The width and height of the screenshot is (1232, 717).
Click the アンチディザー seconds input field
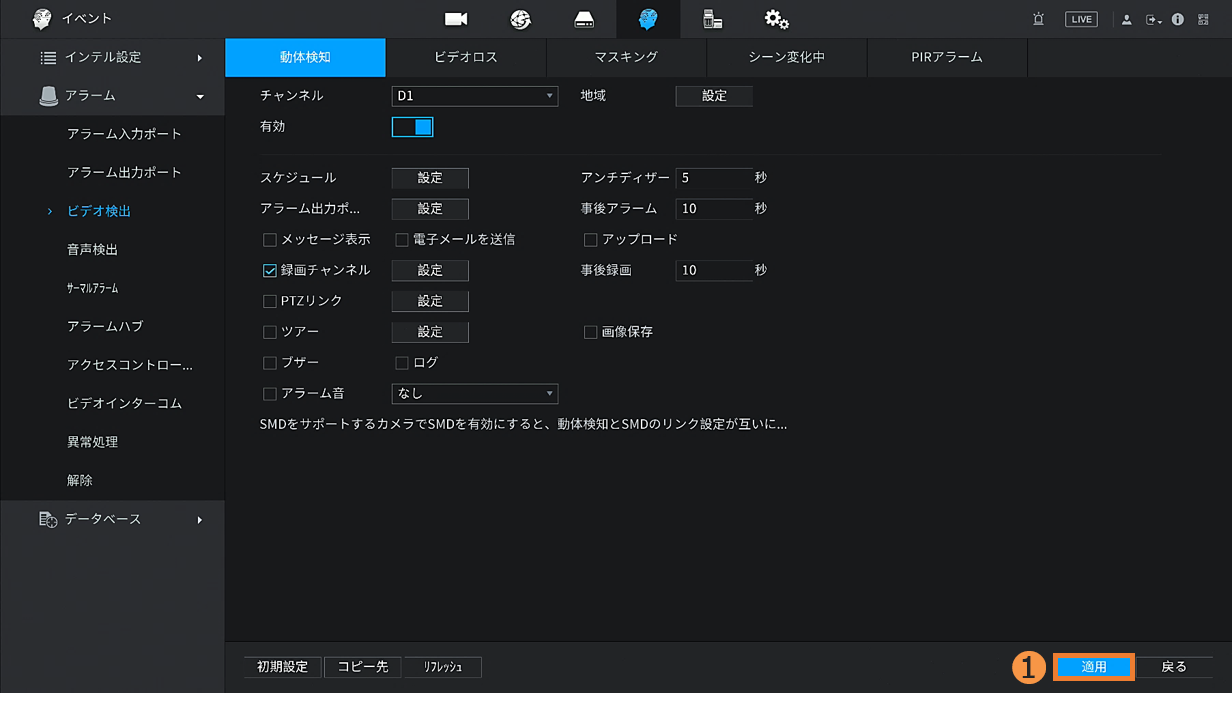coord(714,178)
